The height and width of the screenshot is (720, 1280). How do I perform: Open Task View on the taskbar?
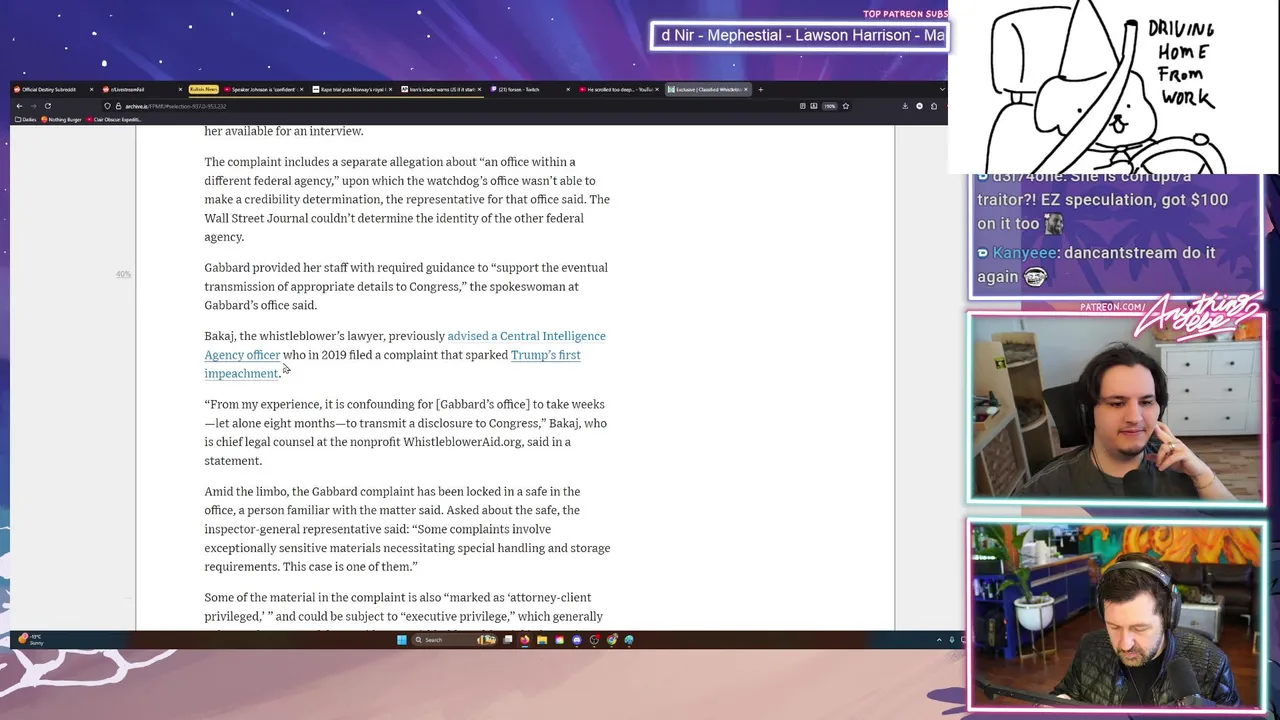tap(508, 640)
